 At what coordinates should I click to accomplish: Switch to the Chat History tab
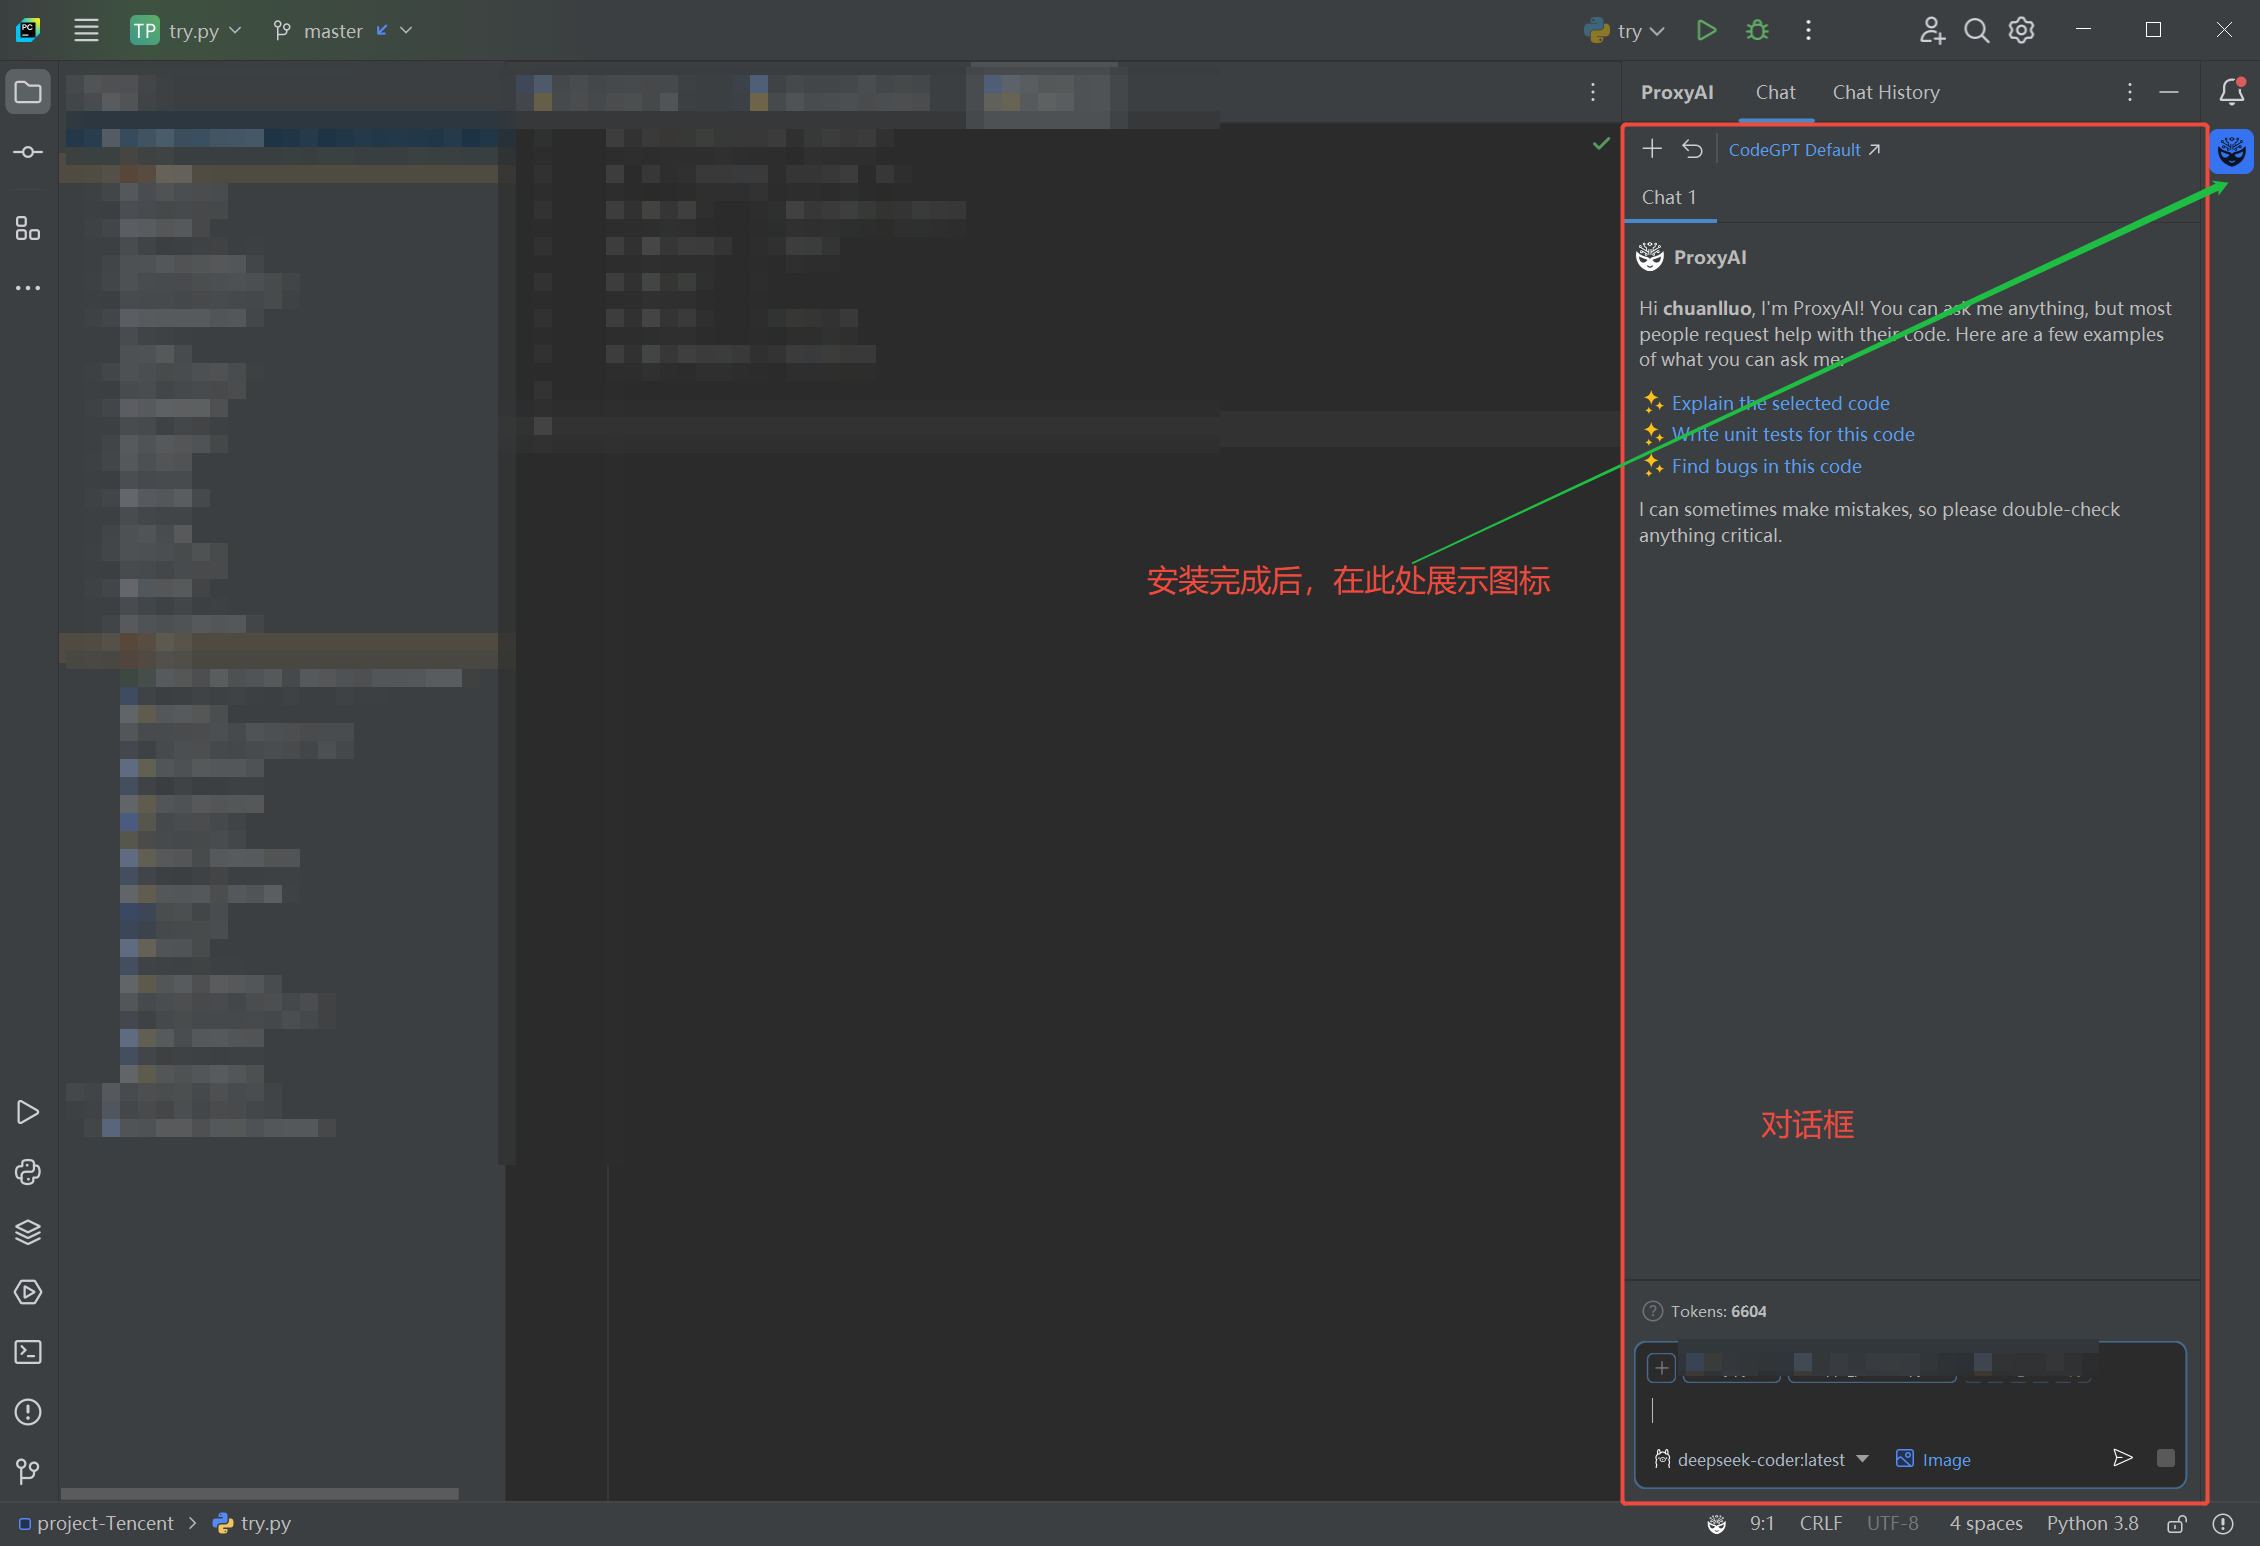[1886, 92]
